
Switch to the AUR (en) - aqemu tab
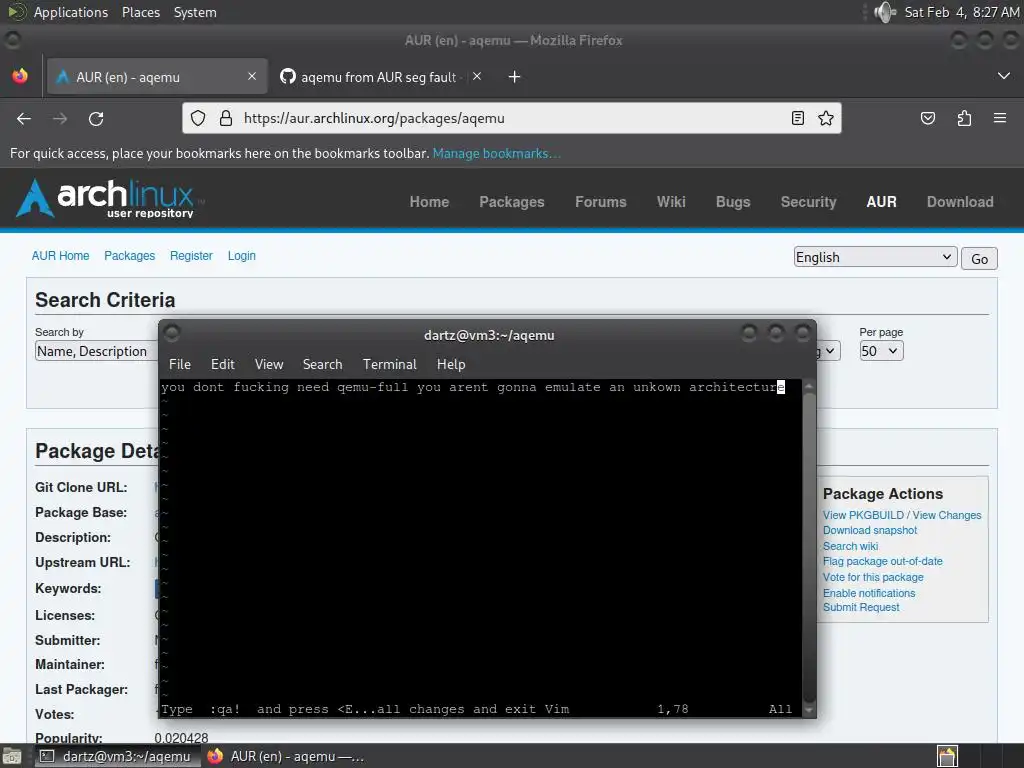(157, 77)
